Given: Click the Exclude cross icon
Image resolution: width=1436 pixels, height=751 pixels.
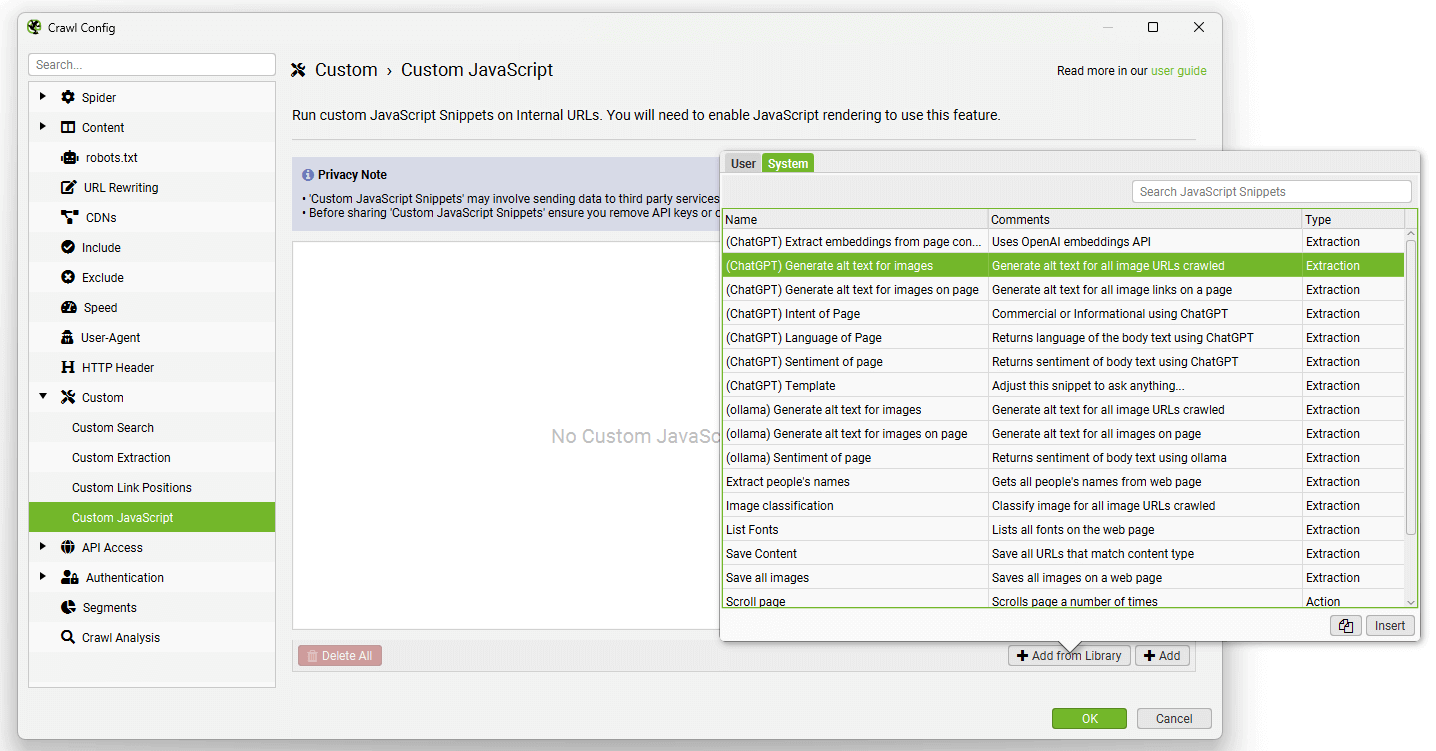Looking at the screenshot, I should pos(68,278).
